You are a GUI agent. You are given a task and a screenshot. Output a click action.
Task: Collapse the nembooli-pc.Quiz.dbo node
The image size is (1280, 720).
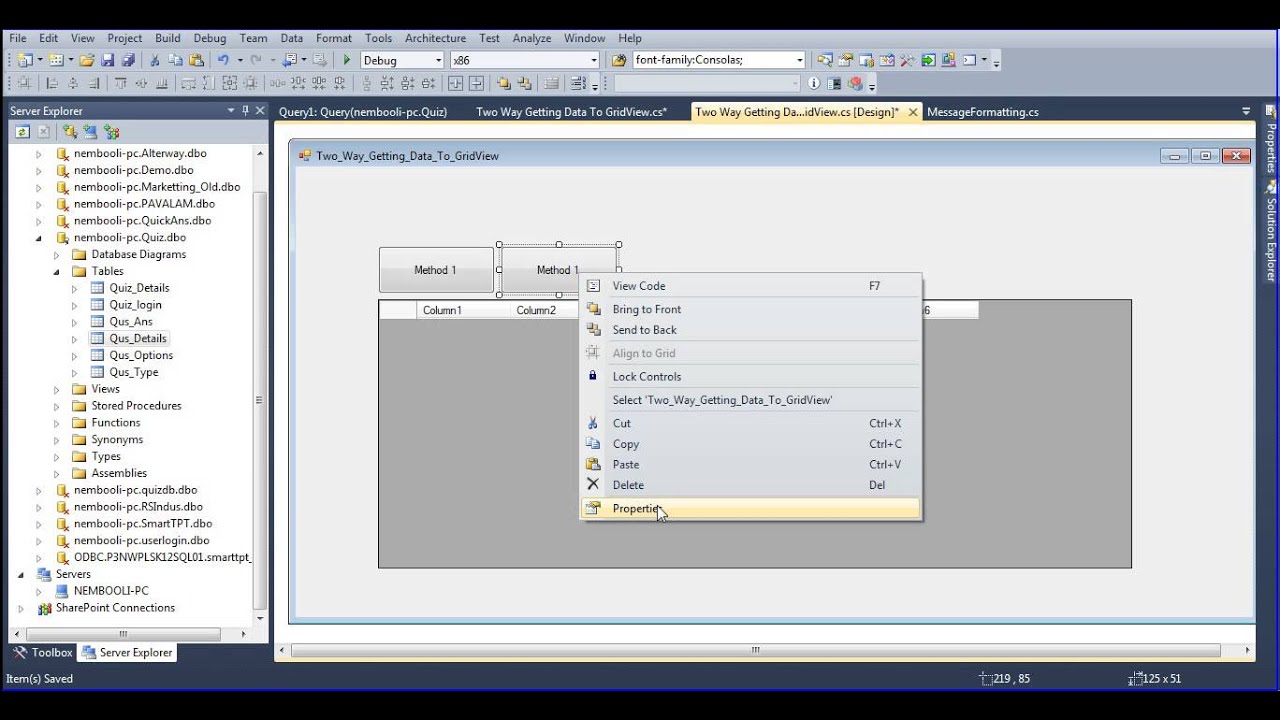[x=39, y=238]
